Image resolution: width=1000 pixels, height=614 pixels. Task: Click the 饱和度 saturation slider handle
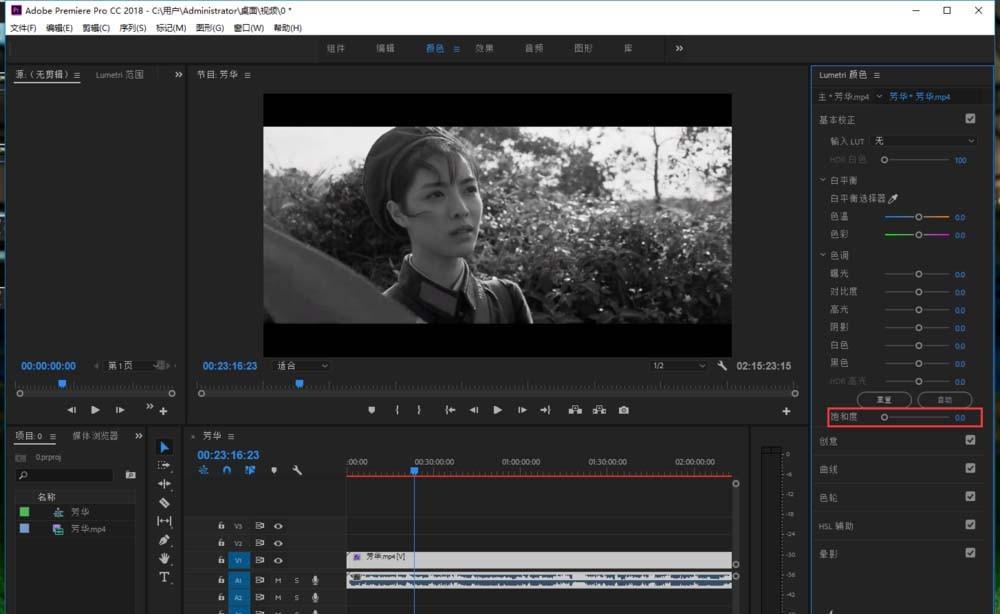coord(885,418)
